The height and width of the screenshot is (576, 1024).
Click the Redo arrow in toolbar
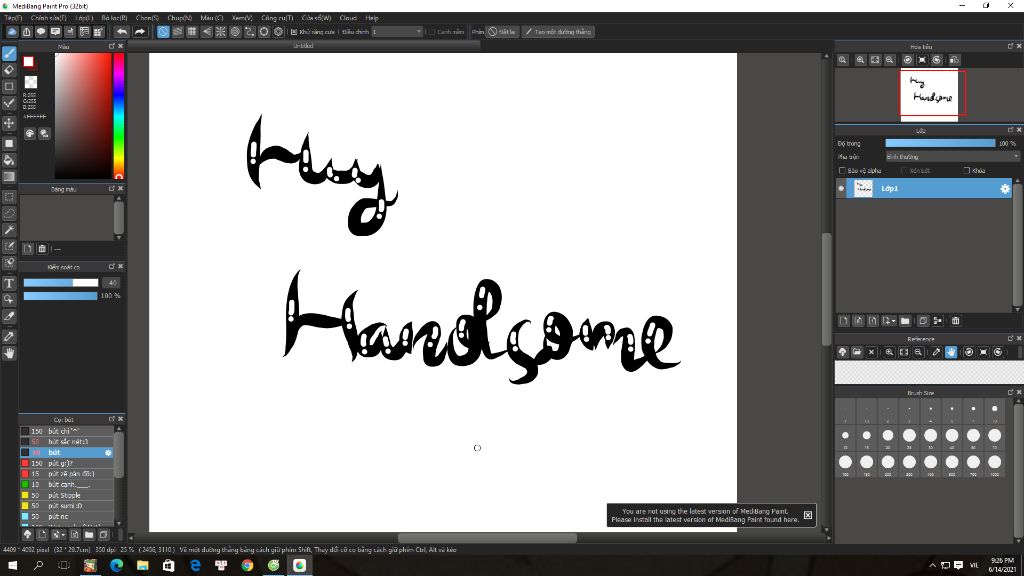pos(140,31)
